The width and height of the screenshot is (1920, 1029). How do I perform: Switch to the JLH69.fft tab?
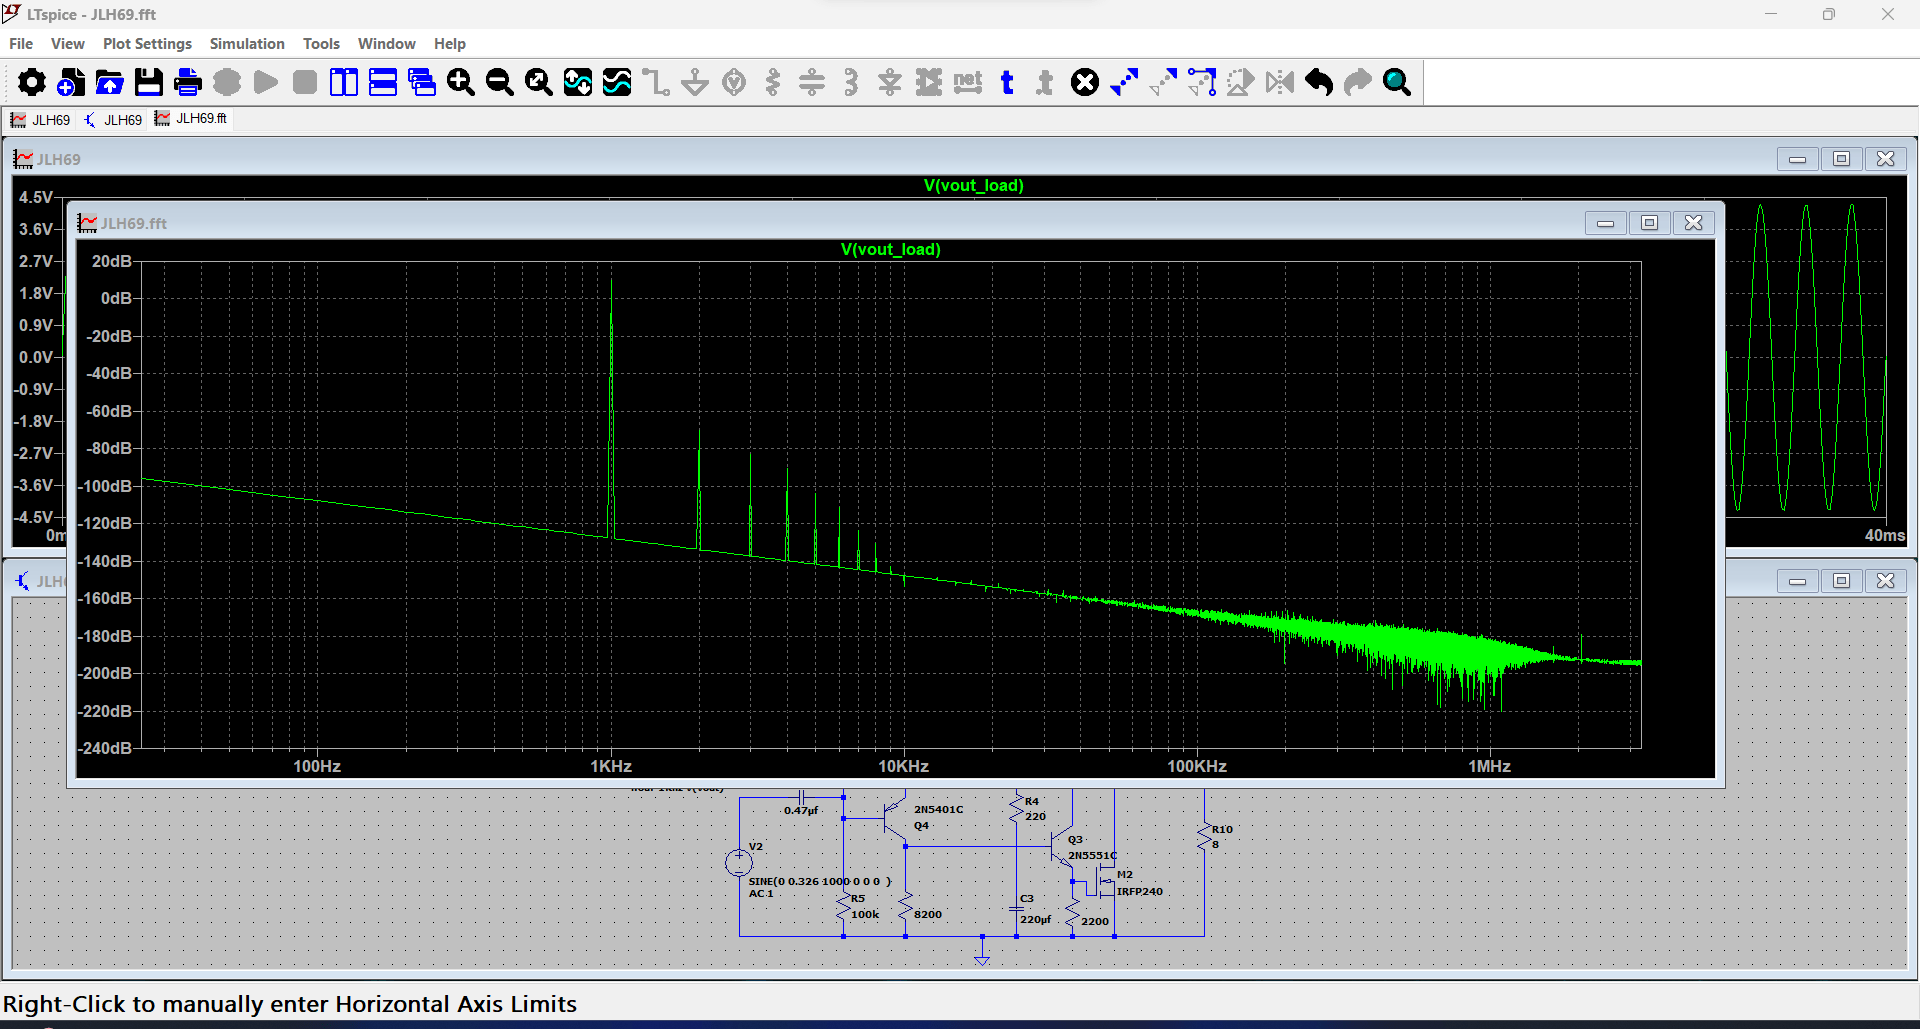click(x=191, y=119)
